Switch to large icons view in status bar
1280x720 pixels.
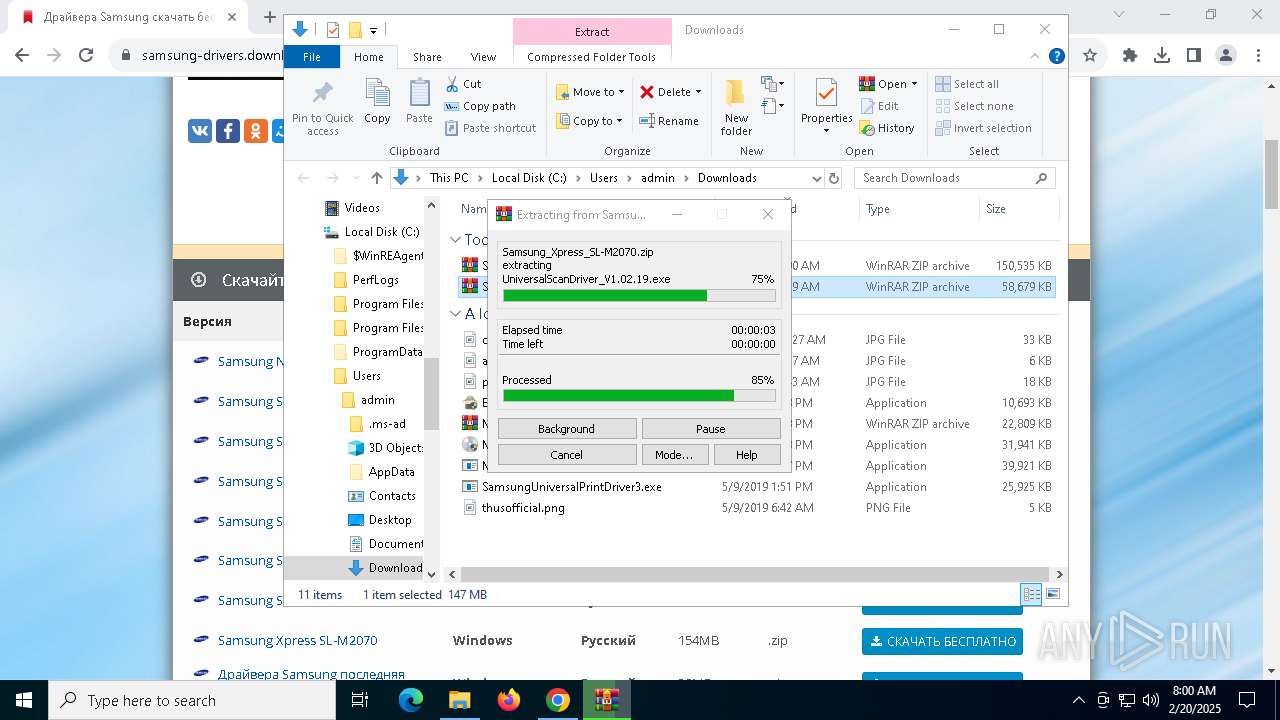(x=1052, y=594)
